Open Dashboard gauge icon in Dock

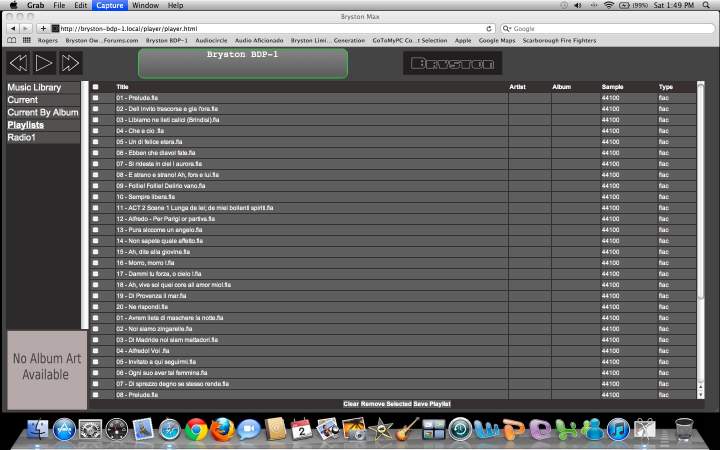point(117,430)
